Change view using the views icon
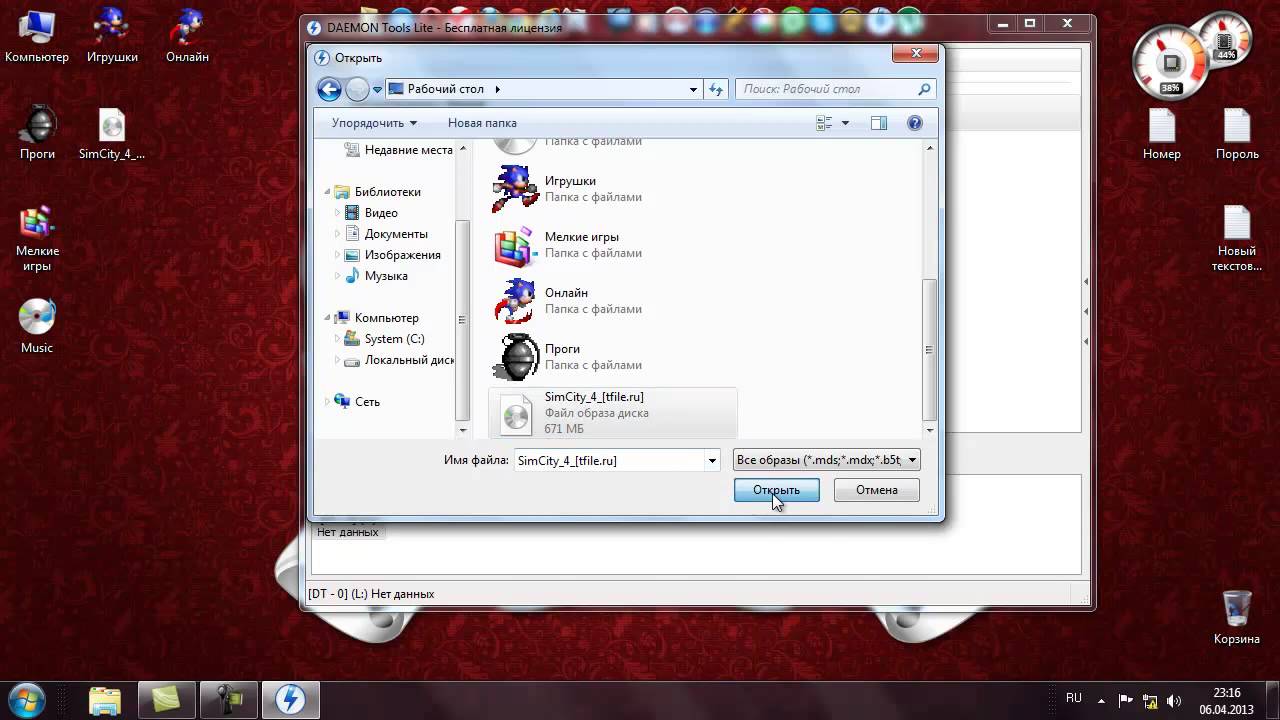The height and width of the screenshot is (720, 1280). 825,123
